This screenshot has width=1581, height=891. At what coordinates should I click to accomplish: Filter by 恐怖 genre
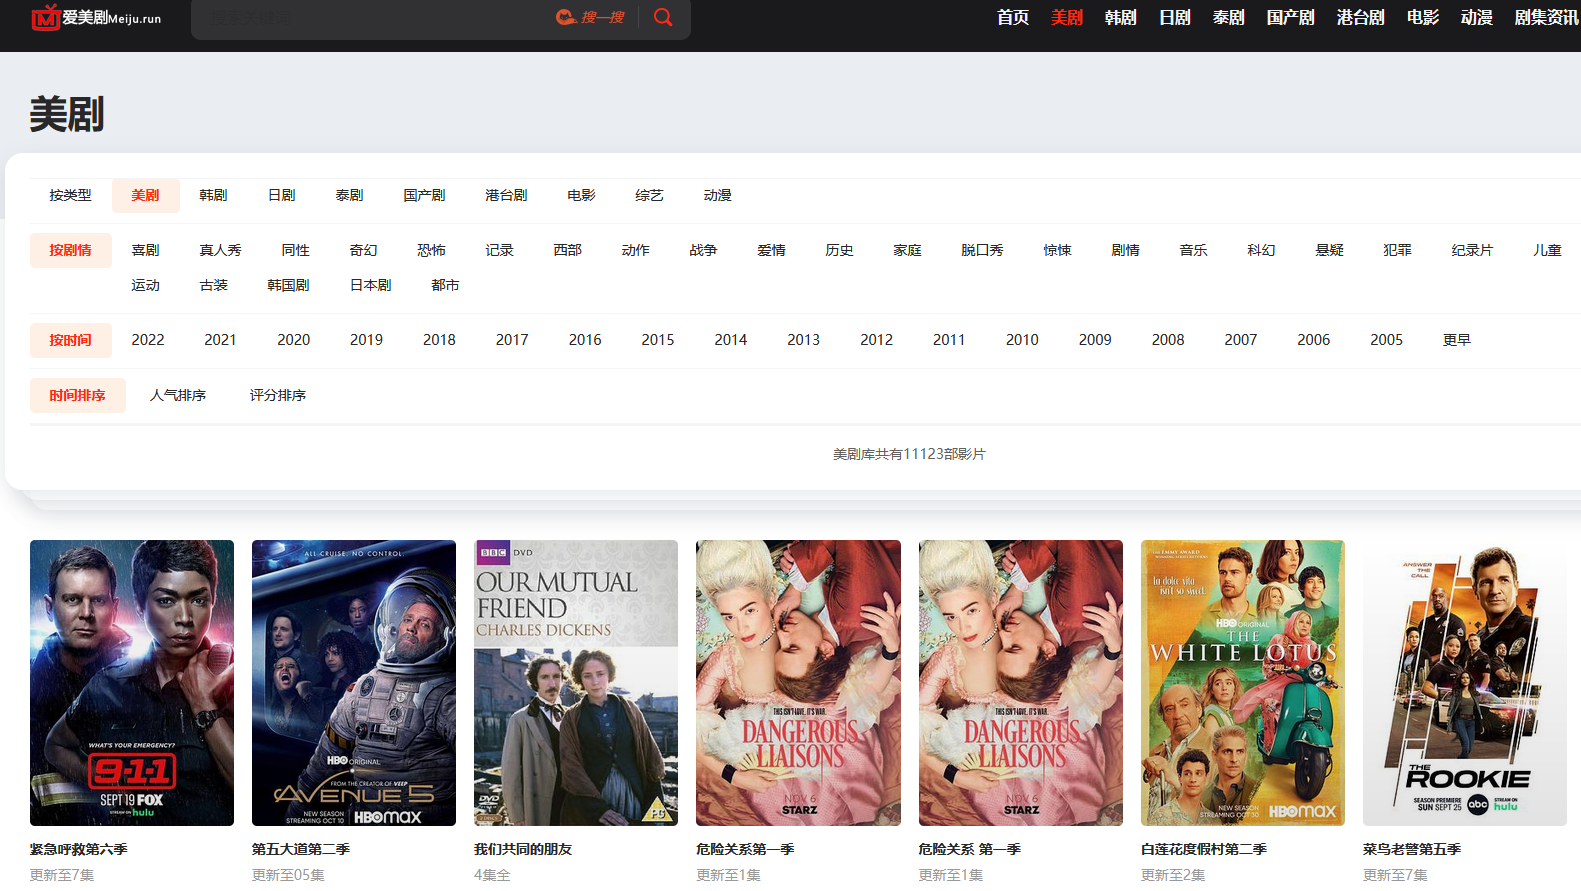point(431,250)
